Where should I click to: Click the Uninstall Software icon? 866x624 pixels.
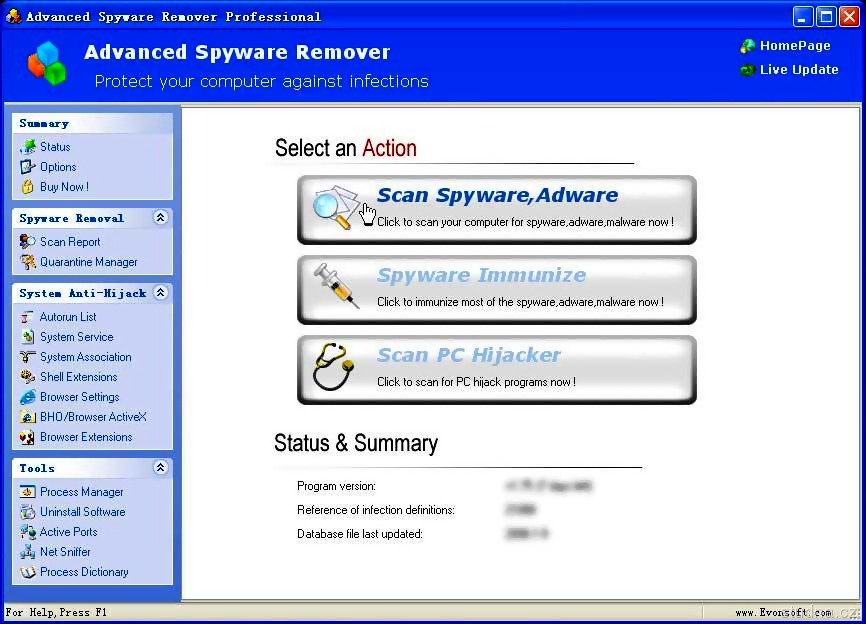28,512
